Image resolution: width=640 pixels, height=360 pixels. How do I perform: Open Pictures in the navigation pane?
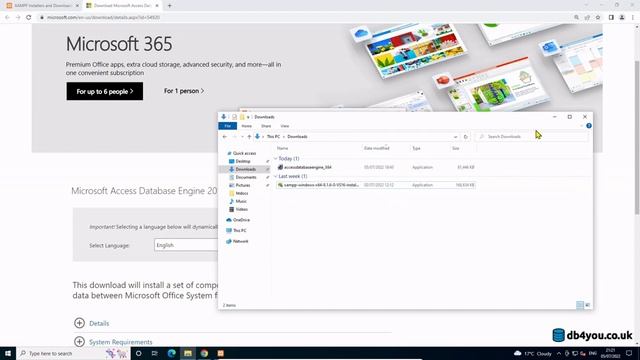(243, 185)
